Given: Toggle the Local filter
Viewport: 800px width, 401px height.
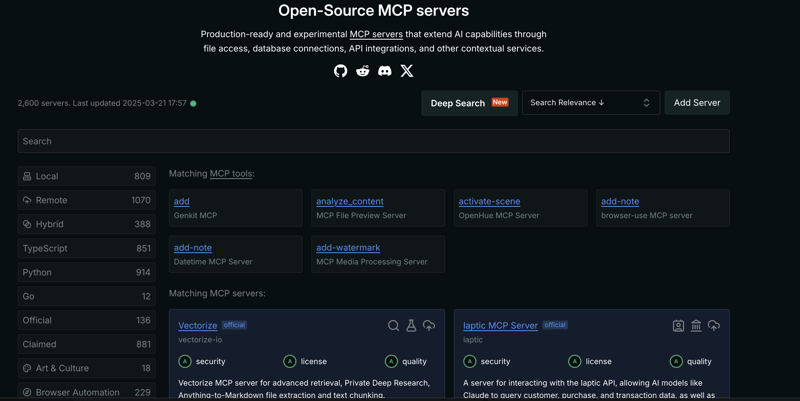Looking at the screenshot, I should (86, 176).
